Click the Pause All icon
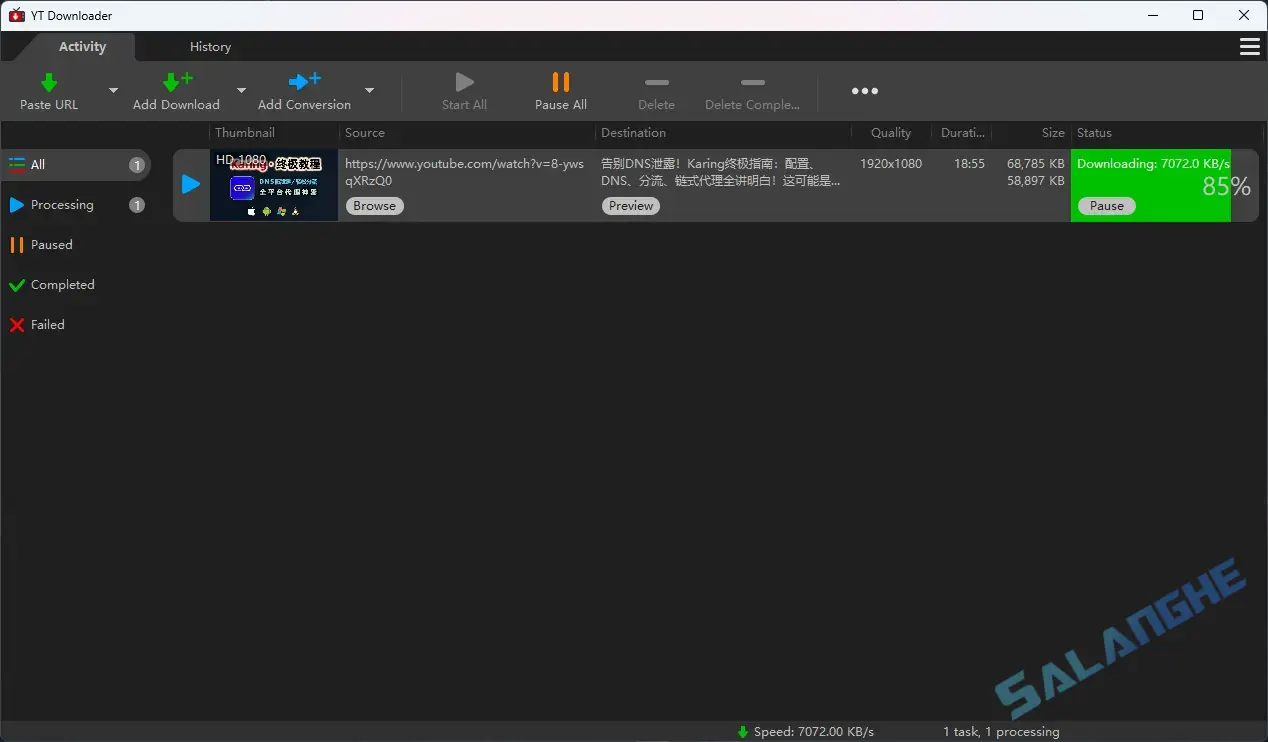This screenshot has height=742, width=1268. pos(559,83)
